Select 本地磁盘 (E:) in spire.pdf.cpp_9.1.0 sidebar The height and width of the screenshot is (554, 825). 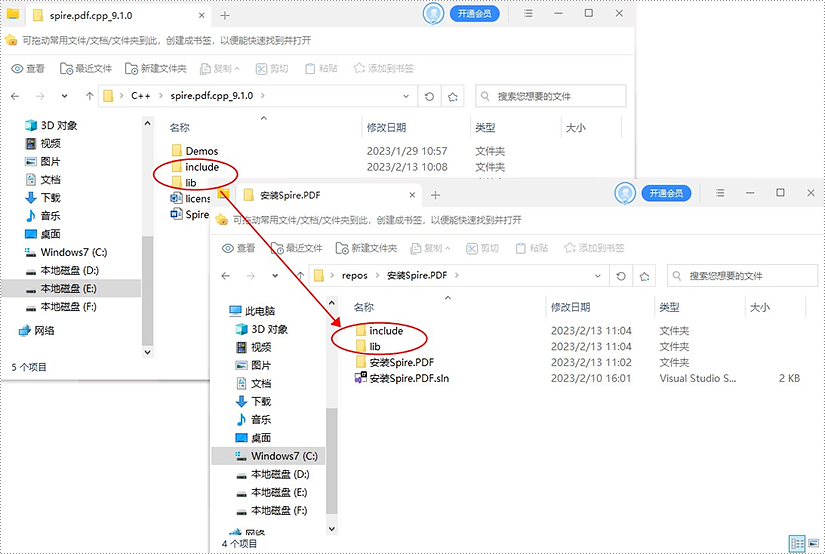(71, 288)
